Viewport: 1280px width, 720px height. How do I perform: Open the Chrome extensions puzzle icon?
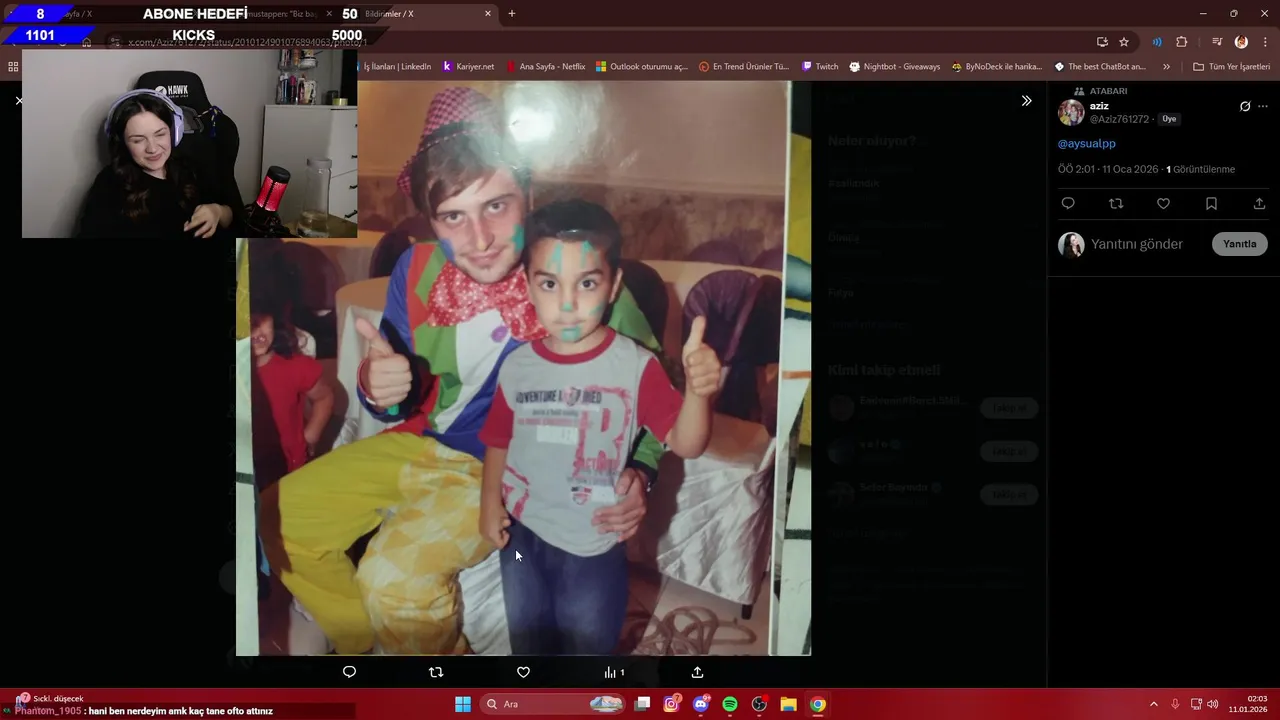[1182, 42]
